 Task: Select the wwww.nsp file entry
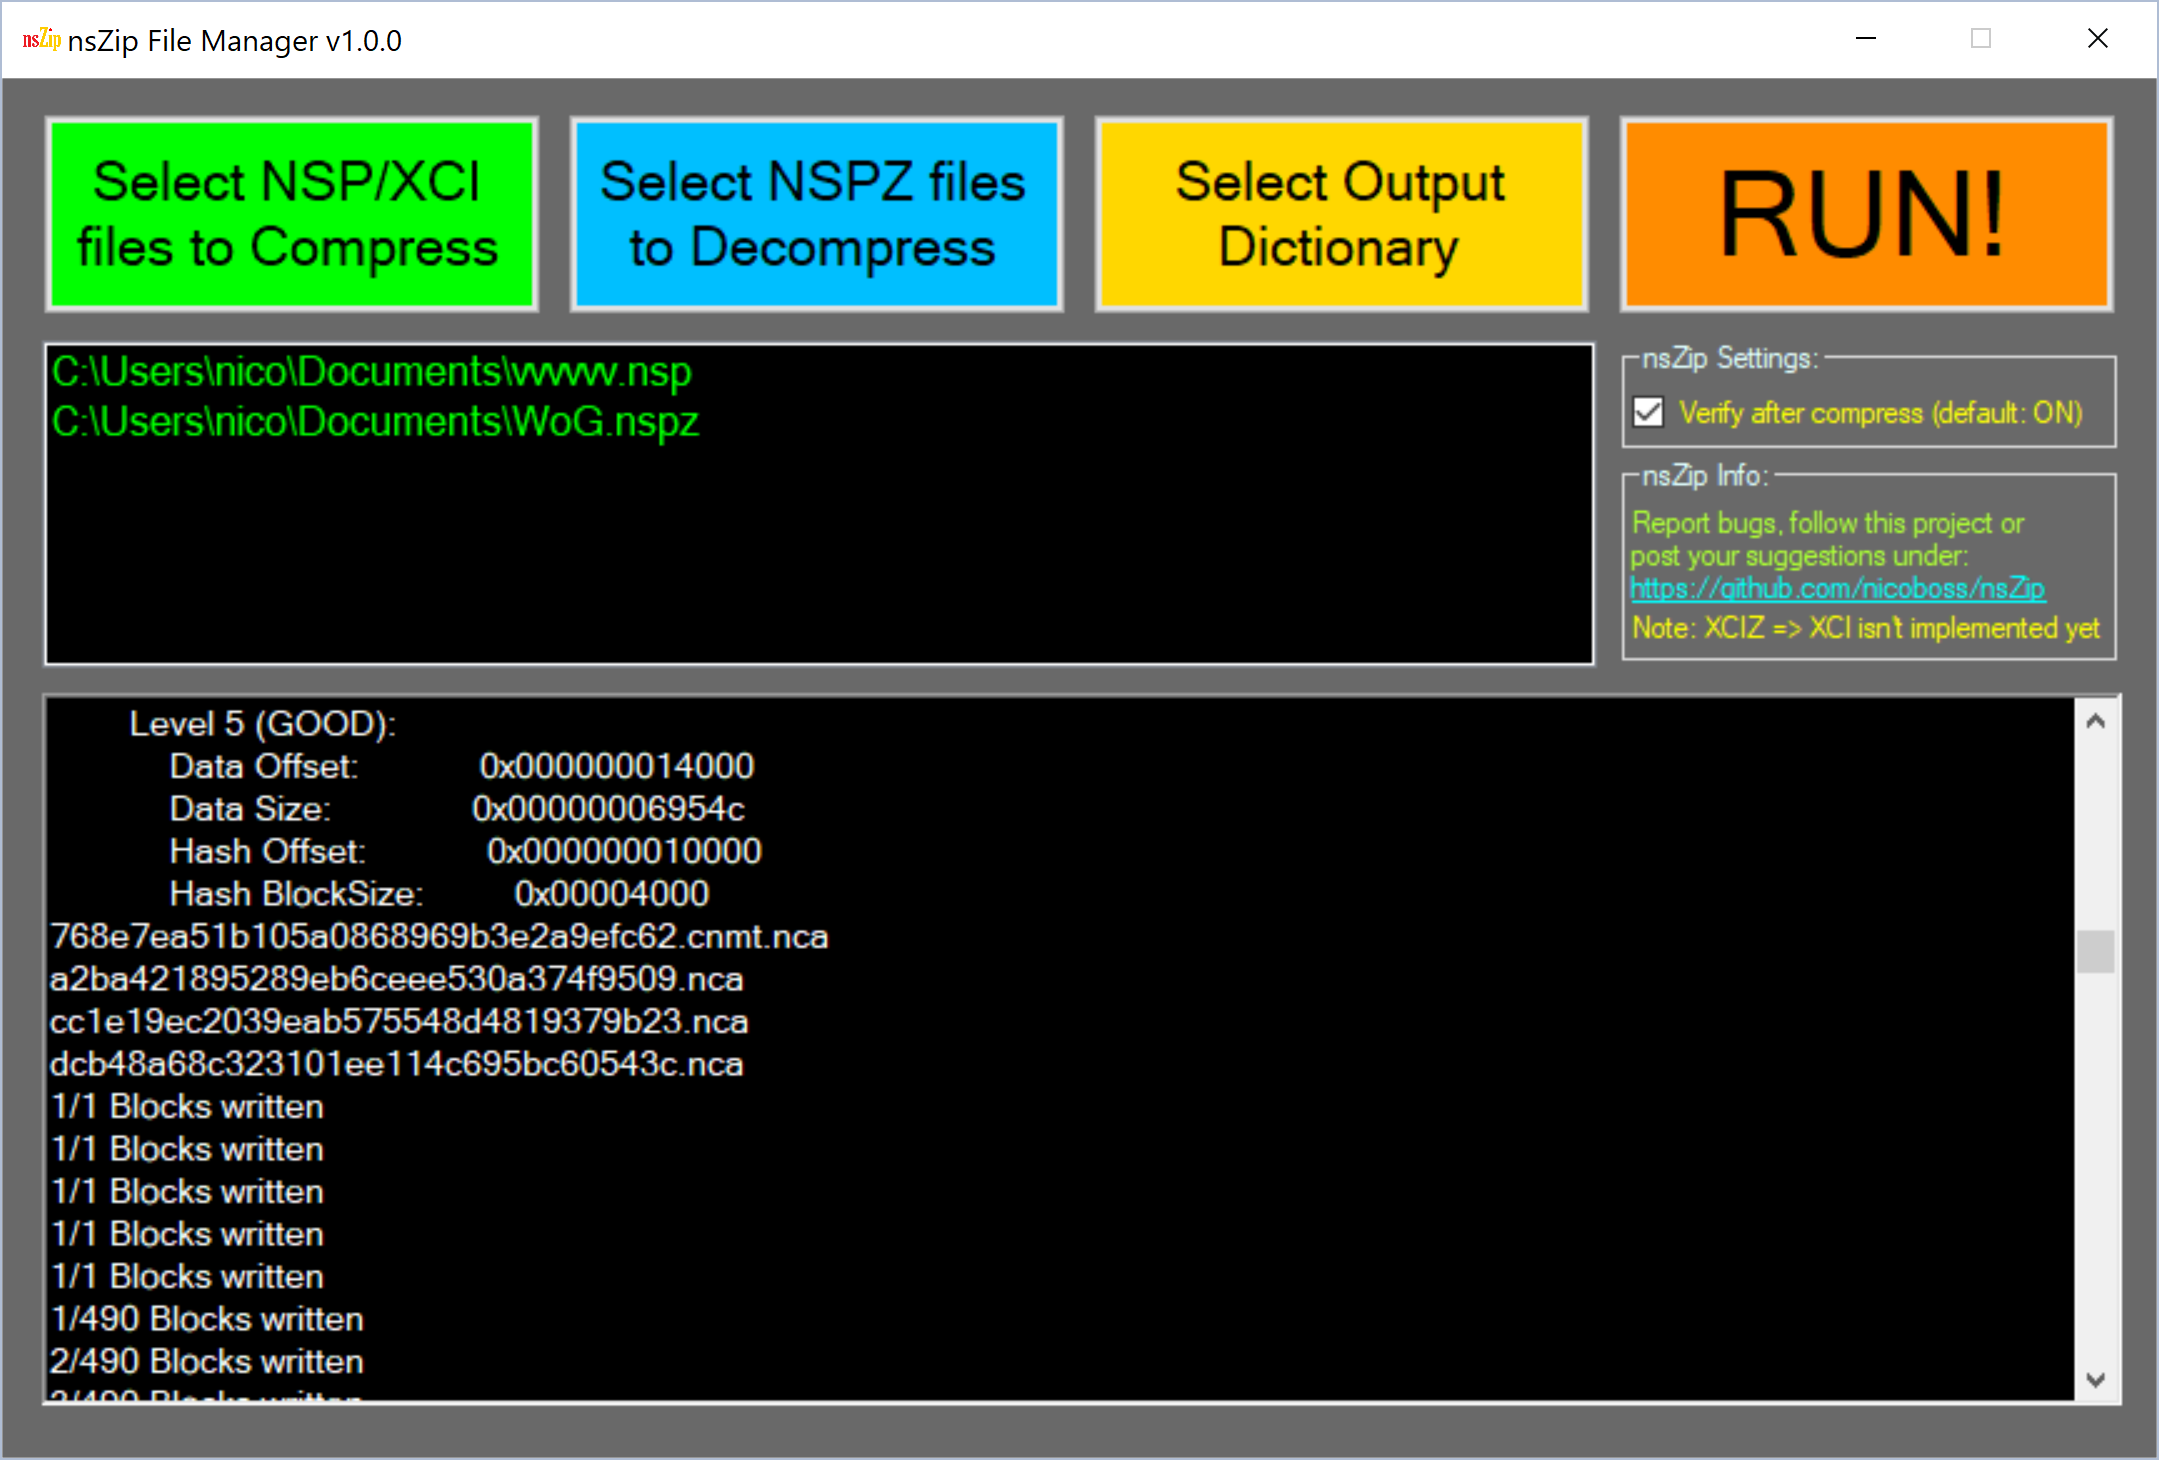coord(371,372)
